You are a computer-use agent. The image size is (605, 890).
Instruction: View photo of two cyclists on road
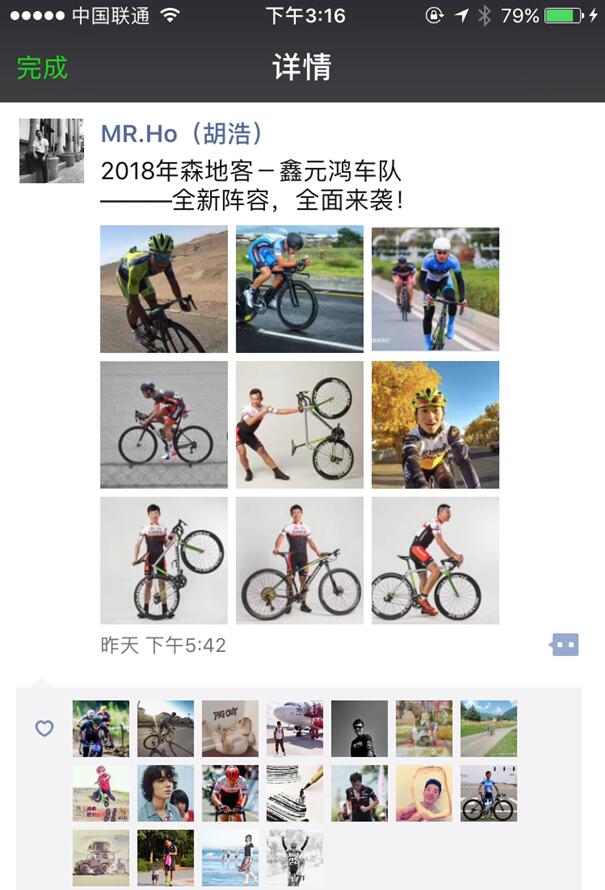435,289
